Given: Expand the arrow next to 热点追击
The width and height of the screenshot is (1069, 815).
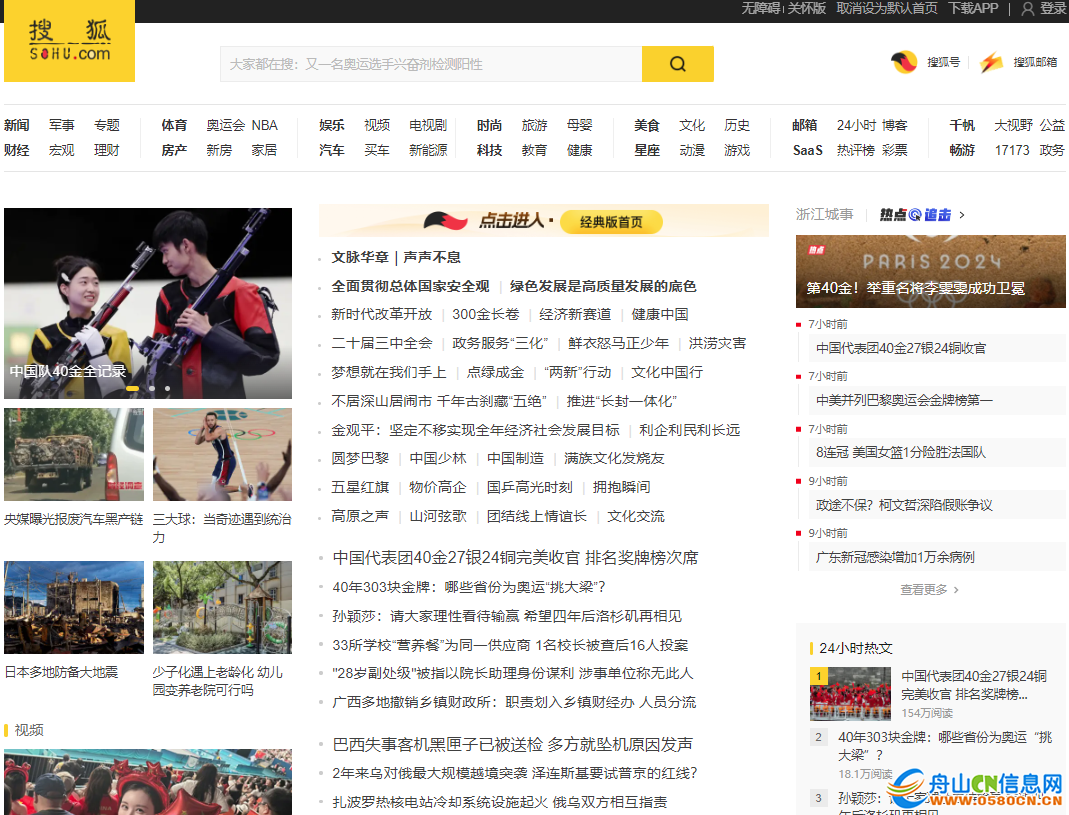Looking at the screenshot, I should click(962, 215).
